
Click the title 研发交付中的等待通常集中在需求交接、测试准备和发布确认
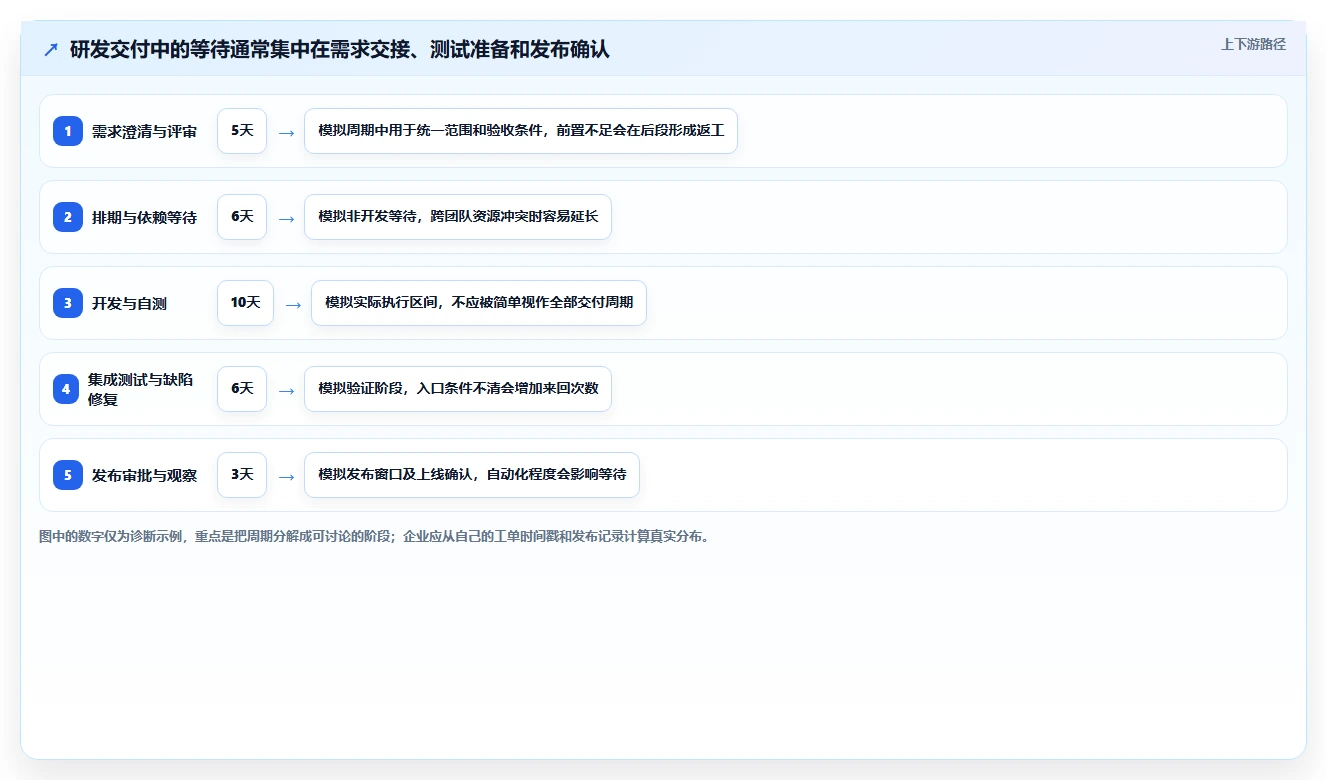(339, 49)
